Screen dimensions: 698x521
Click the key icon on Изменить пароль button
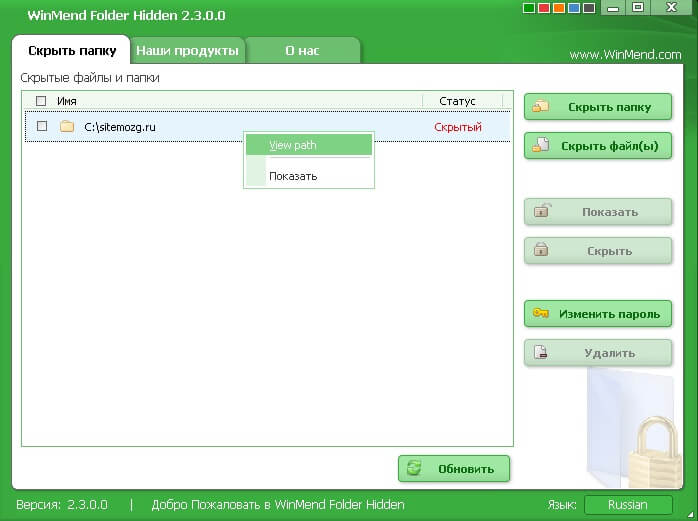click(x=541, y=314)
